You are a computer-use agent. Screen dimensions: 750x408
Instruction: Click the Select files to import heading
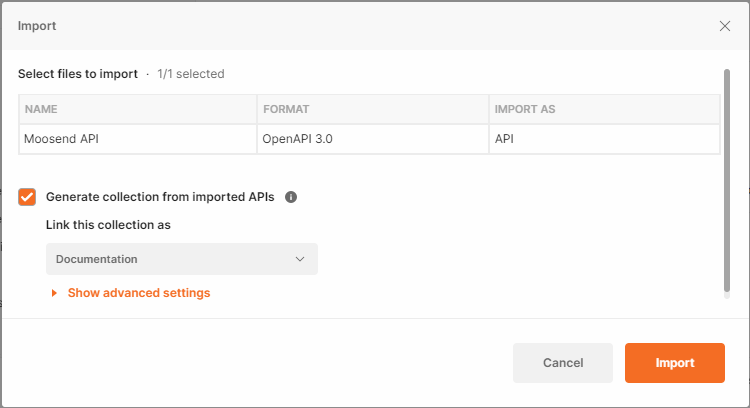point(78,74)
